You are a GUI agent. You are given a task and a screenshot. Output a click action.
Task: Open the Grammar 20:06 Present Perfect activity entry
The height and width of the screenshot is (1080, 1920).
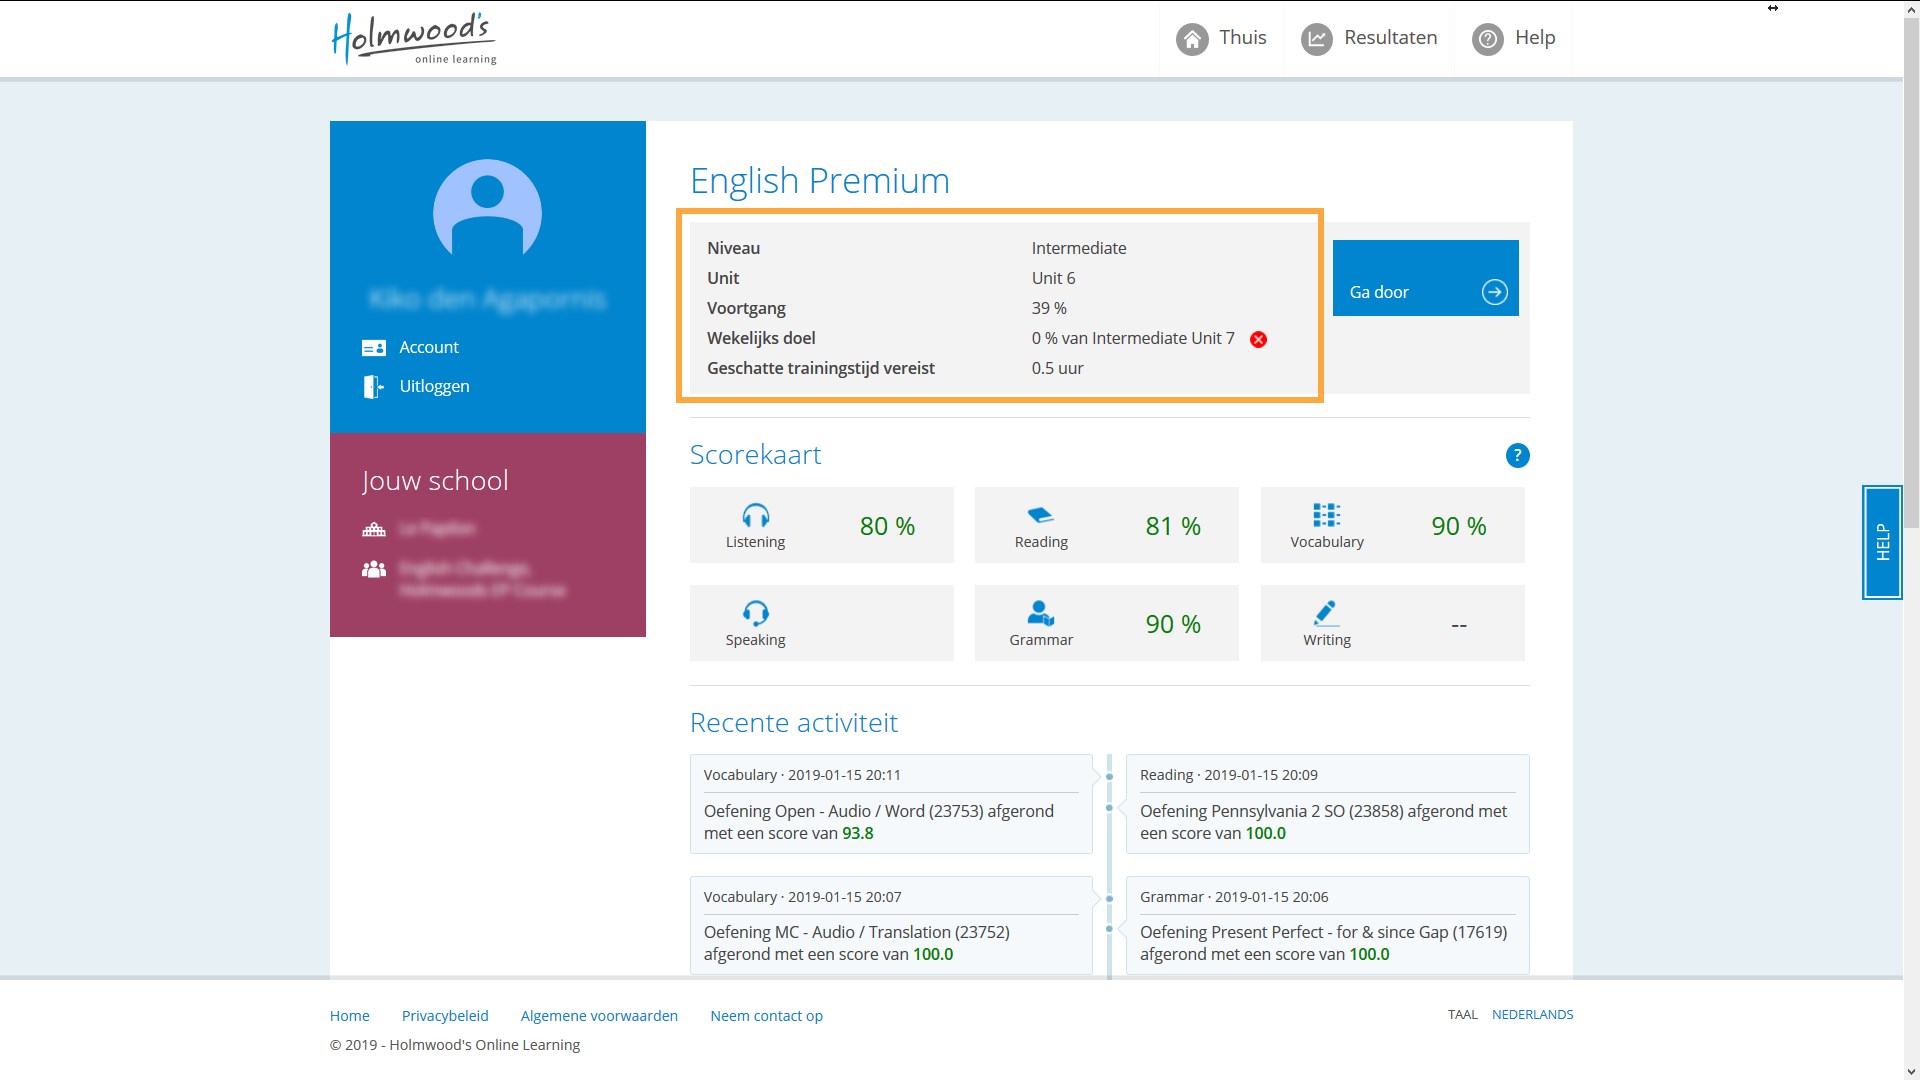[1327, 925]
